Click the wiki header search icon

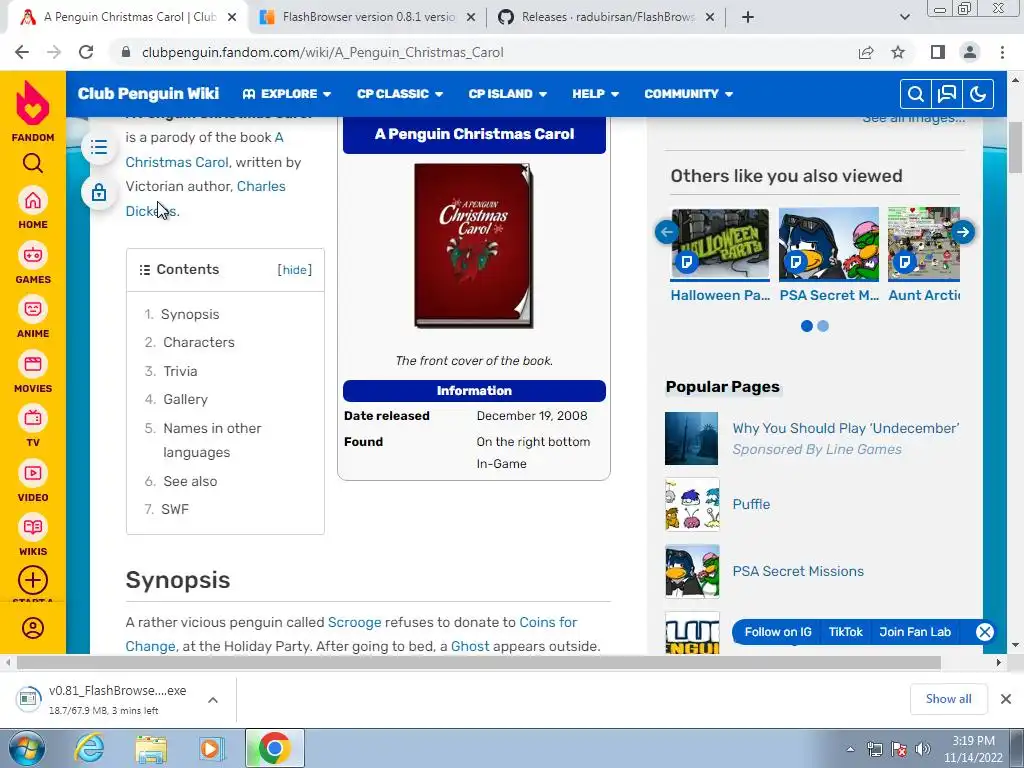[x=916, y=94]
